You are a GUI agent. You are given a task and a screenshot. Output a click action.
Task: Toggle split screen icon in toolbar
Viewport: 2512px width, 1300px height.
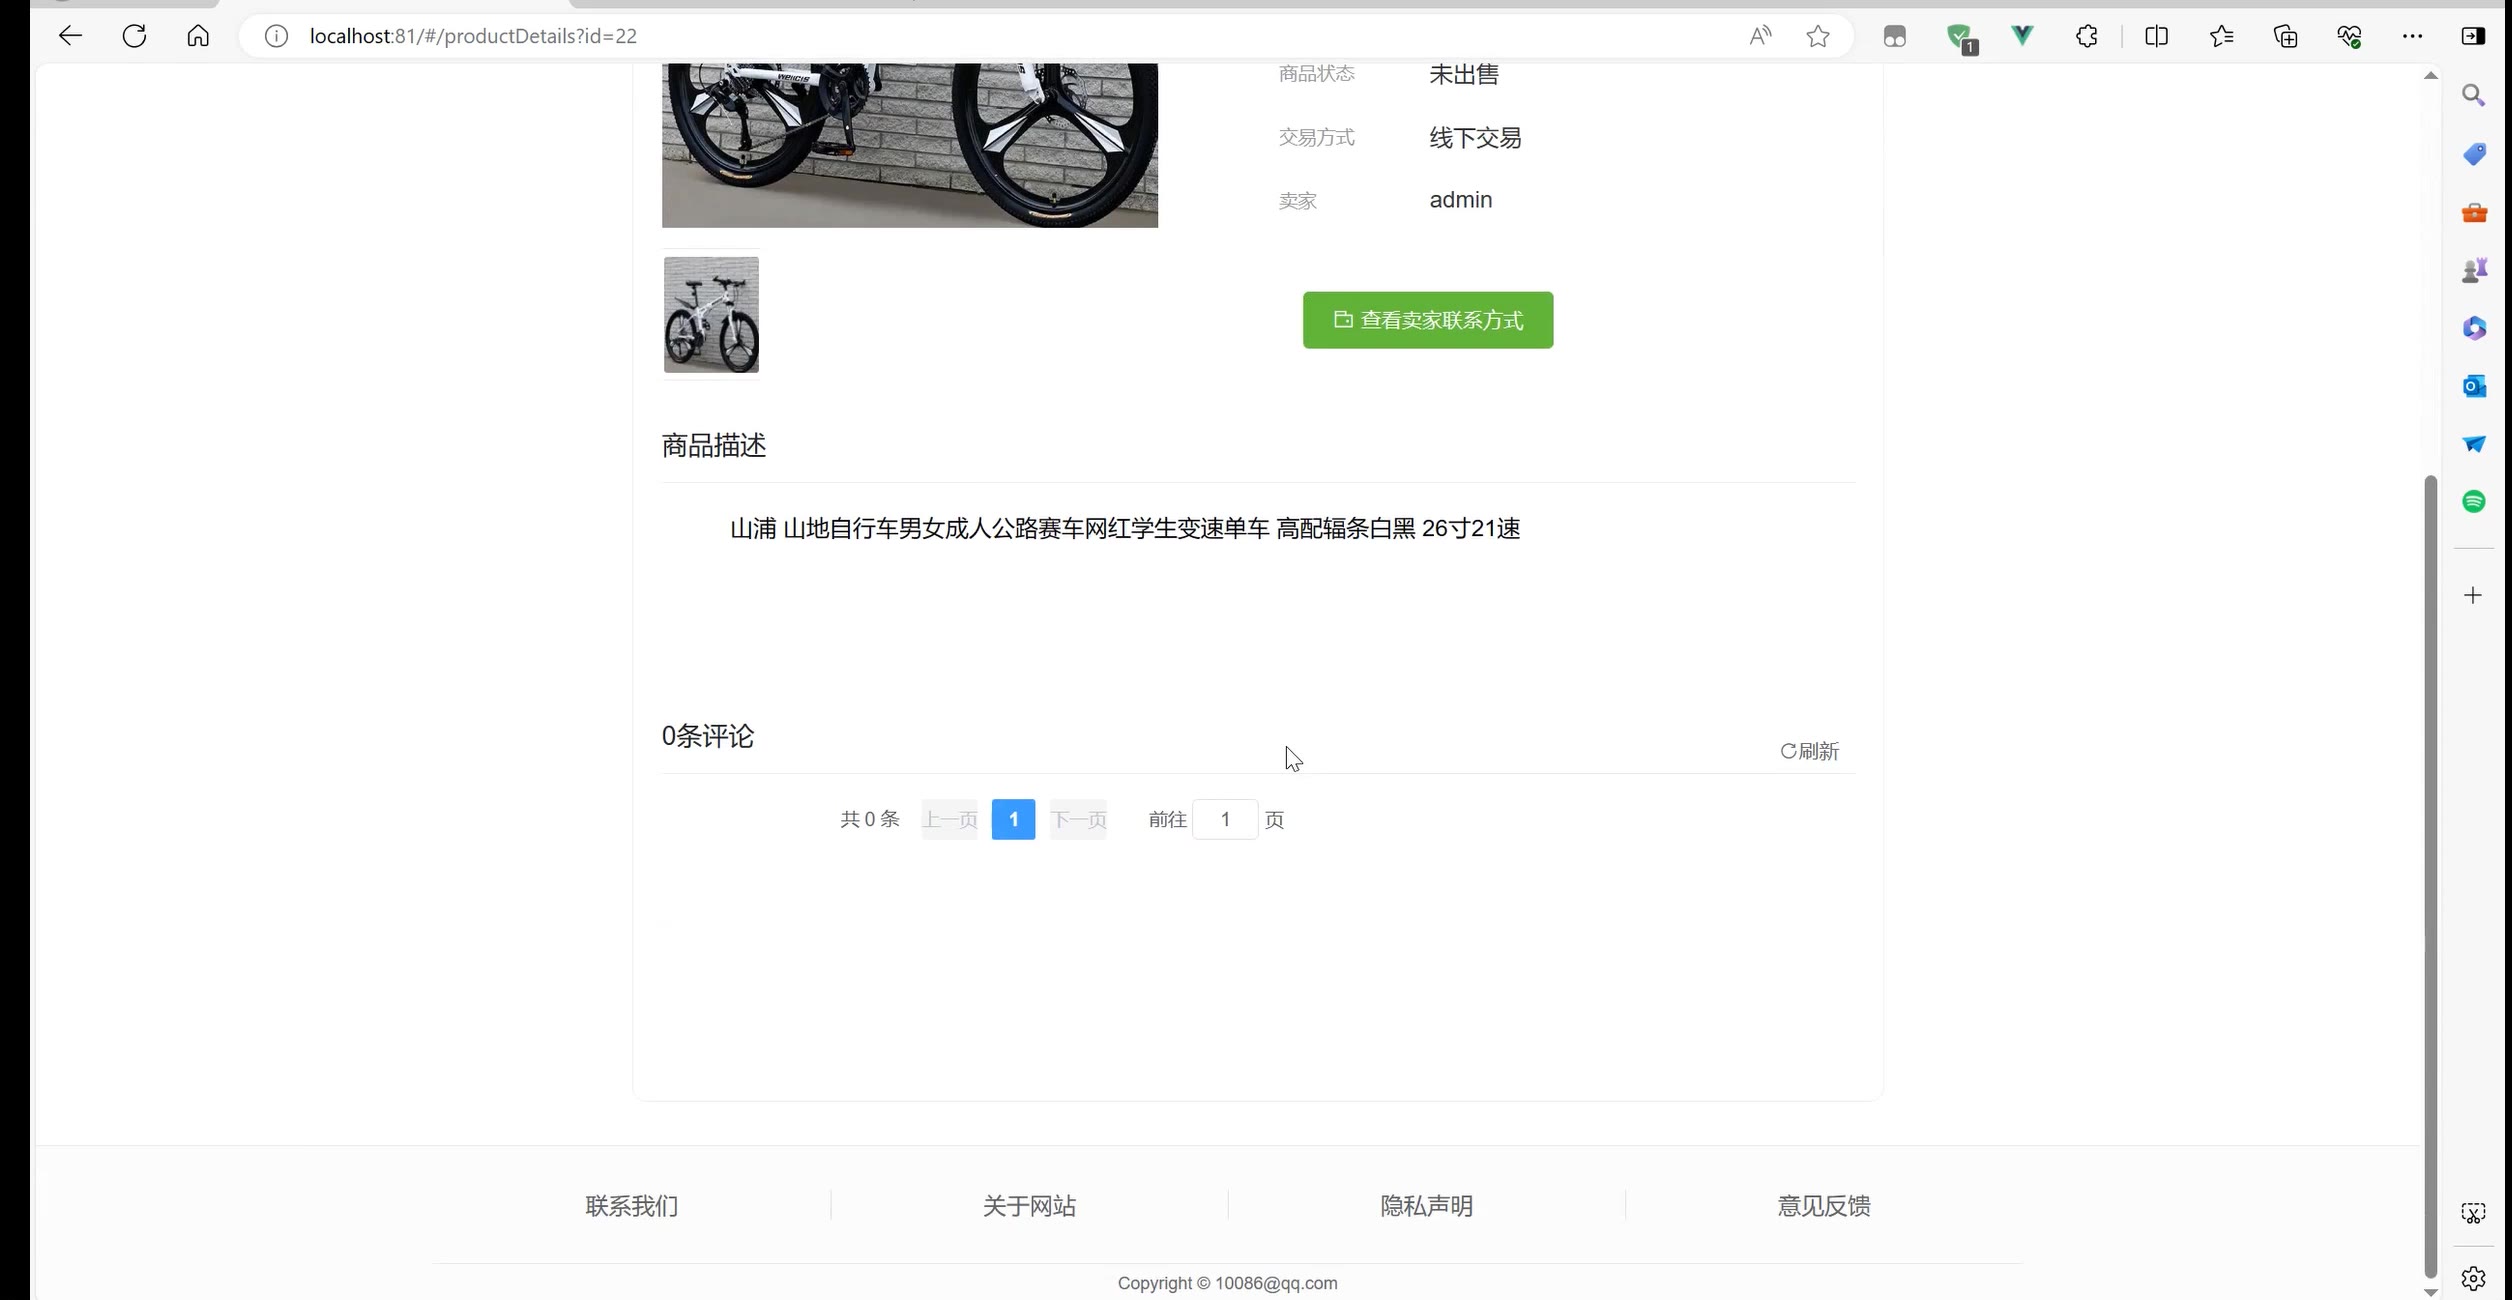(x=2156, y=36)
